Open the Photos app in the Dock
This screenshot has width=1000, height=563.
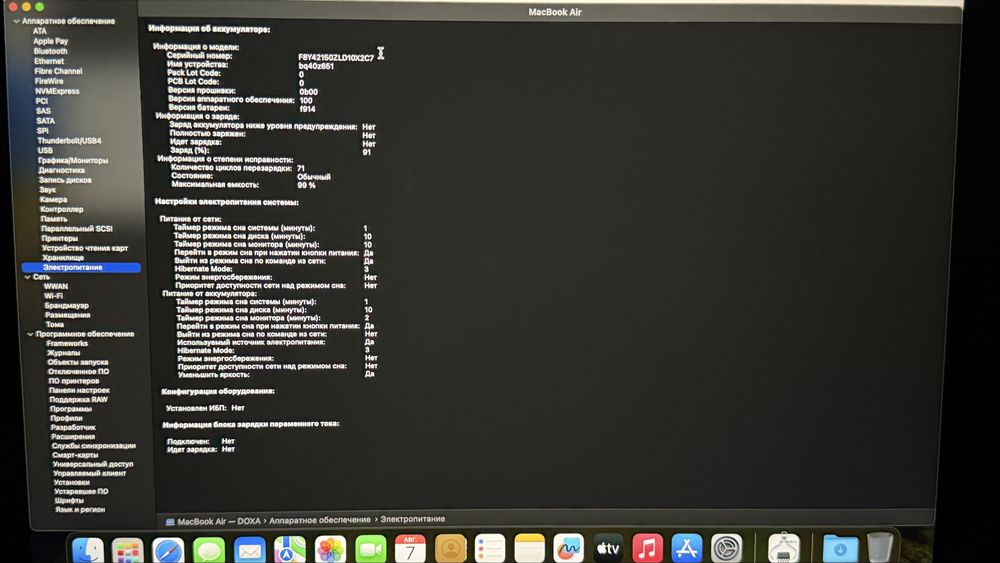(330, 550)
